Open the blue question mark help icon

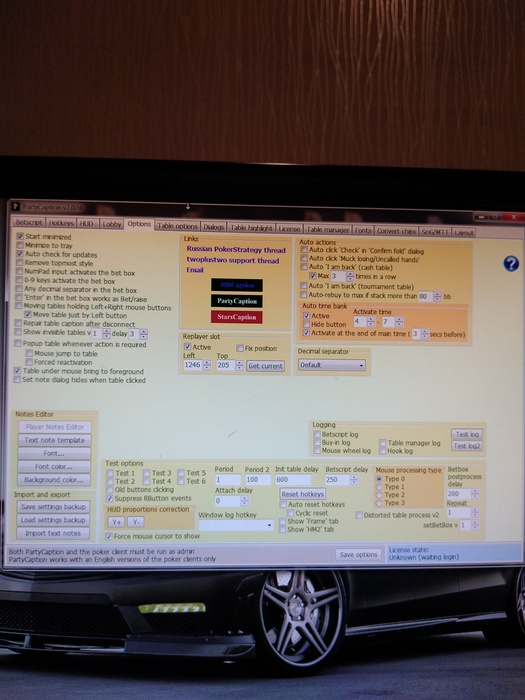point(511,263)
